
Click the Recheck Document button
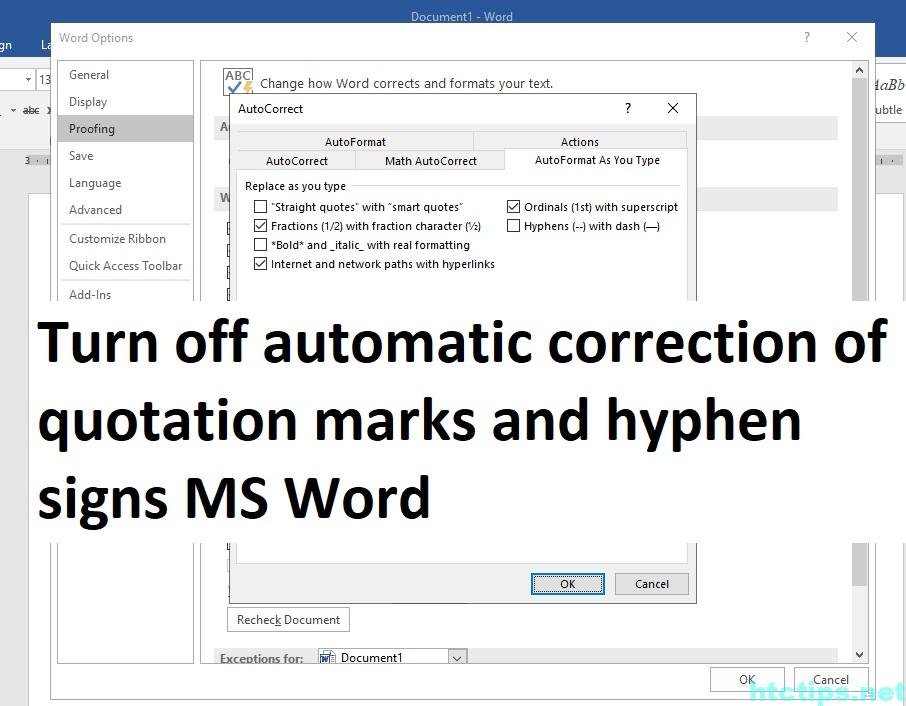288,619
